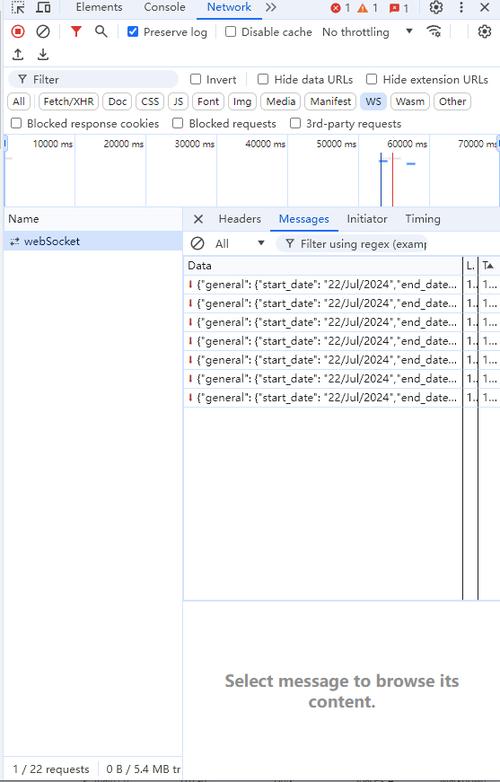The width and height of the screenshot is (500, 782).
Task: Expand more DevTools tabs chevron
Action: [x=271, y=7]
